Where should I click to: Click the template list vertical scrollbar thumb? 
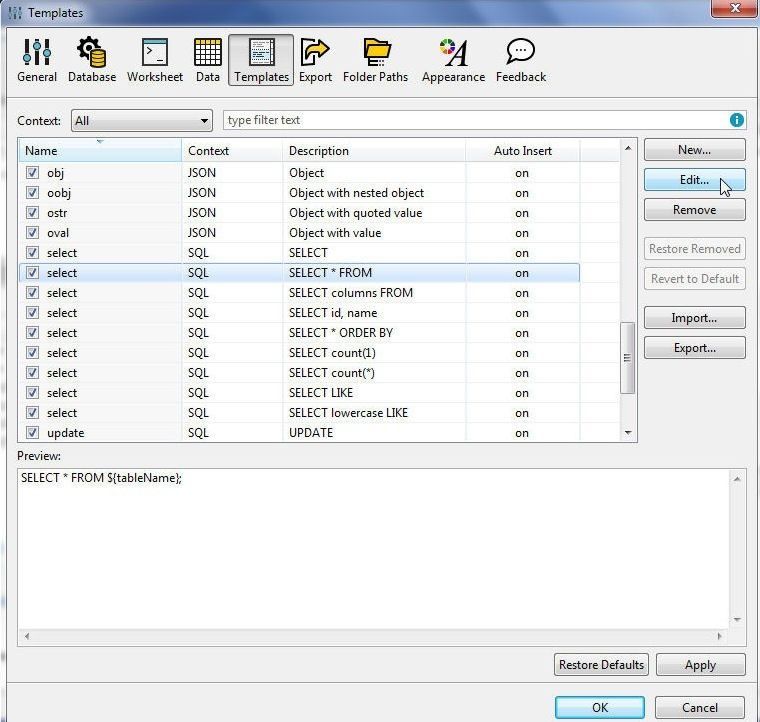[x=628, y=358]
